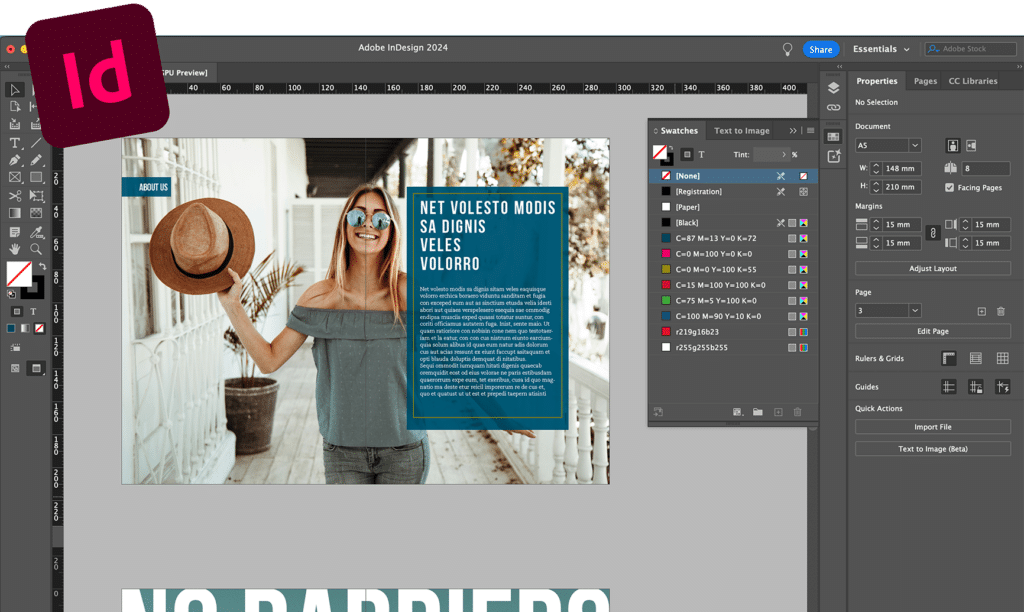Image resolution: width=1024 pixels, height=612 pixels.
Task: Toggle Smart Guides button
Action: point(1002,387)
